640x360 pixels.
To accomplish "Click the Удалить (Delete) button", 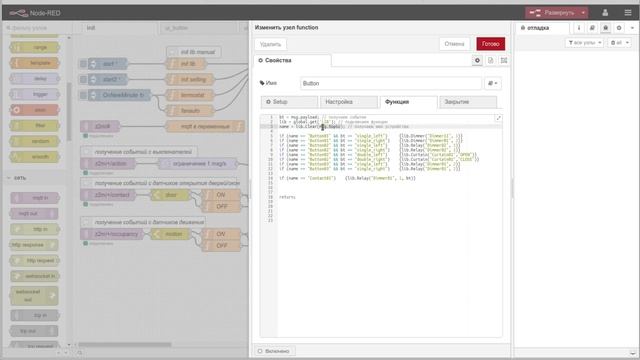I will coord(270,44).
